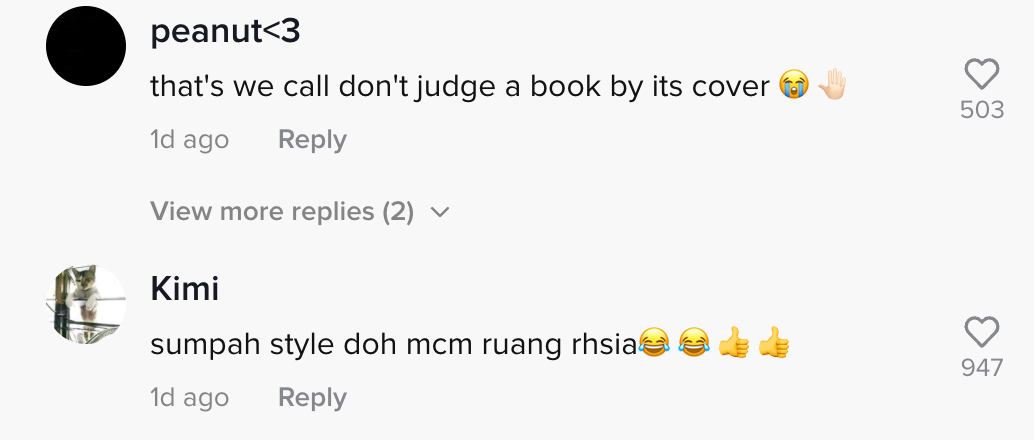Click the raised hand emoji in peanut<3's comment

(831, 84)
